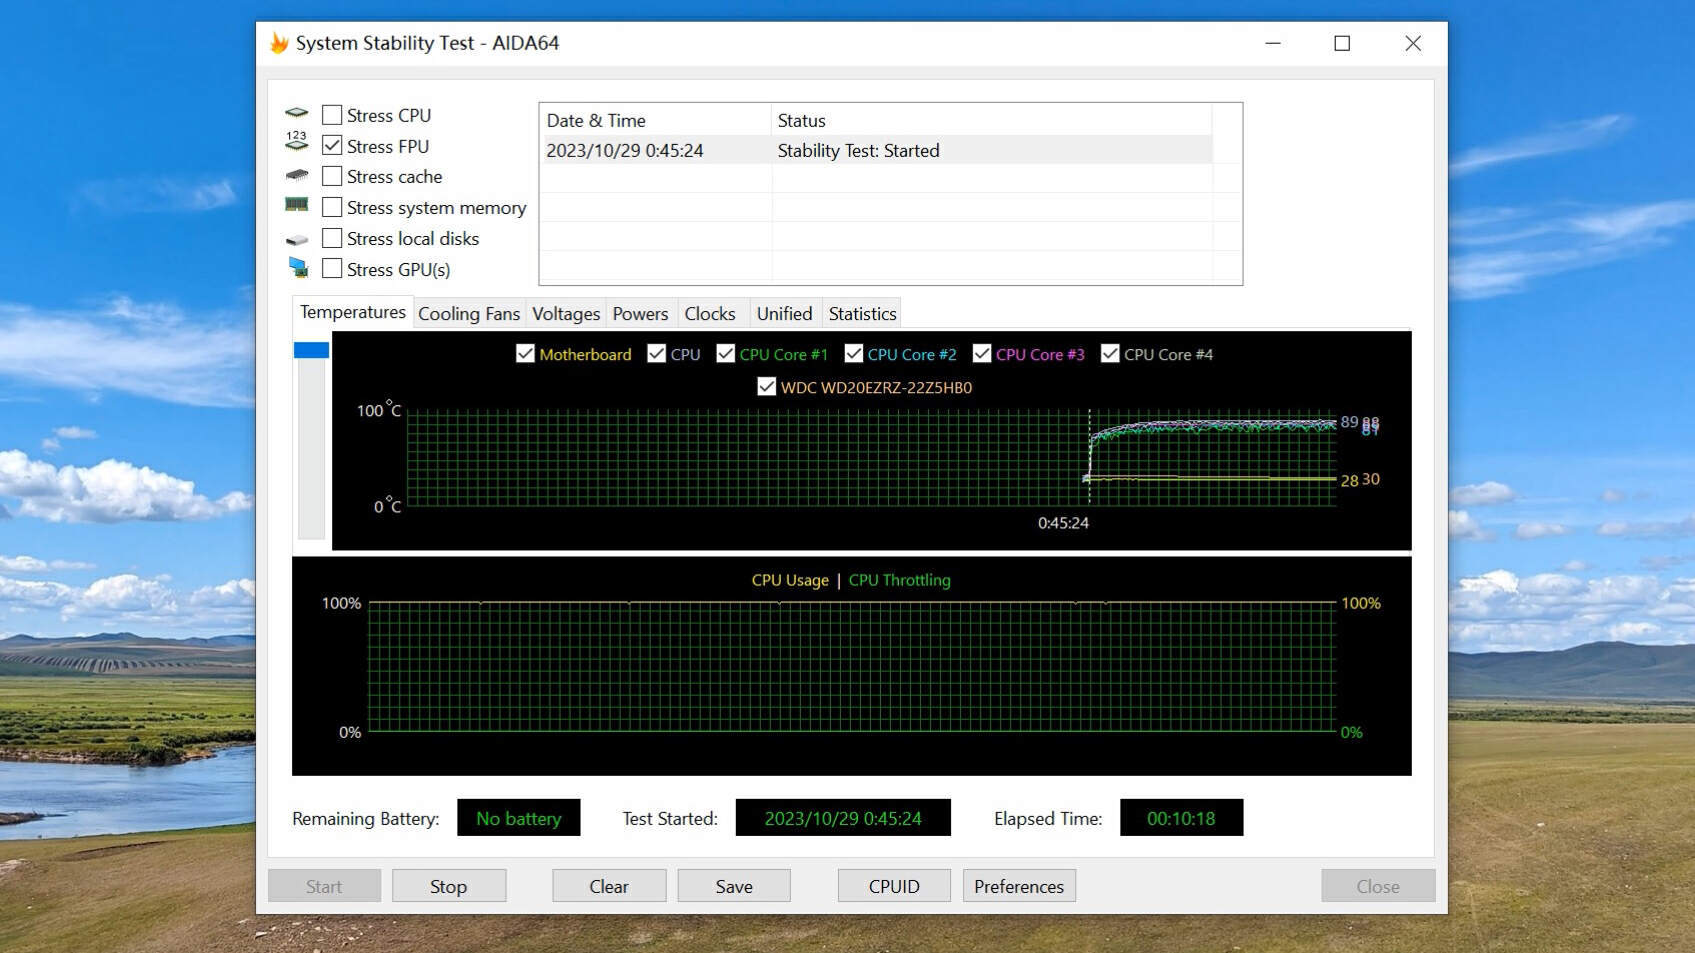Click the system memory RAM stick icon

coord(296,205)
